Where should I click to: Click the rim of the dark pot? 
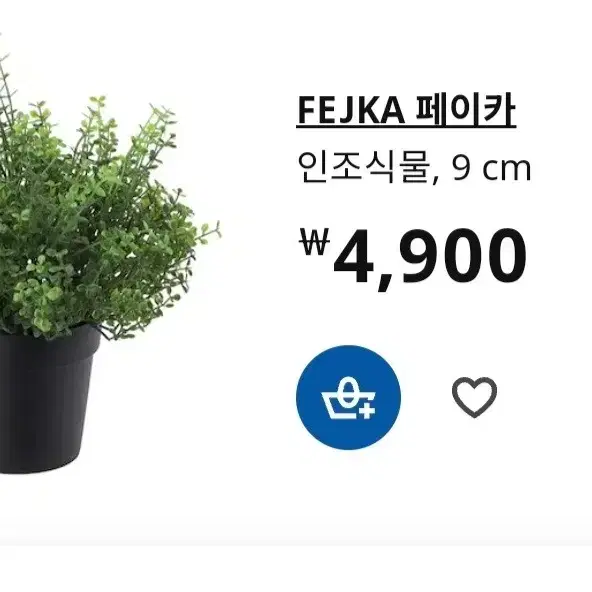(51, 332)
